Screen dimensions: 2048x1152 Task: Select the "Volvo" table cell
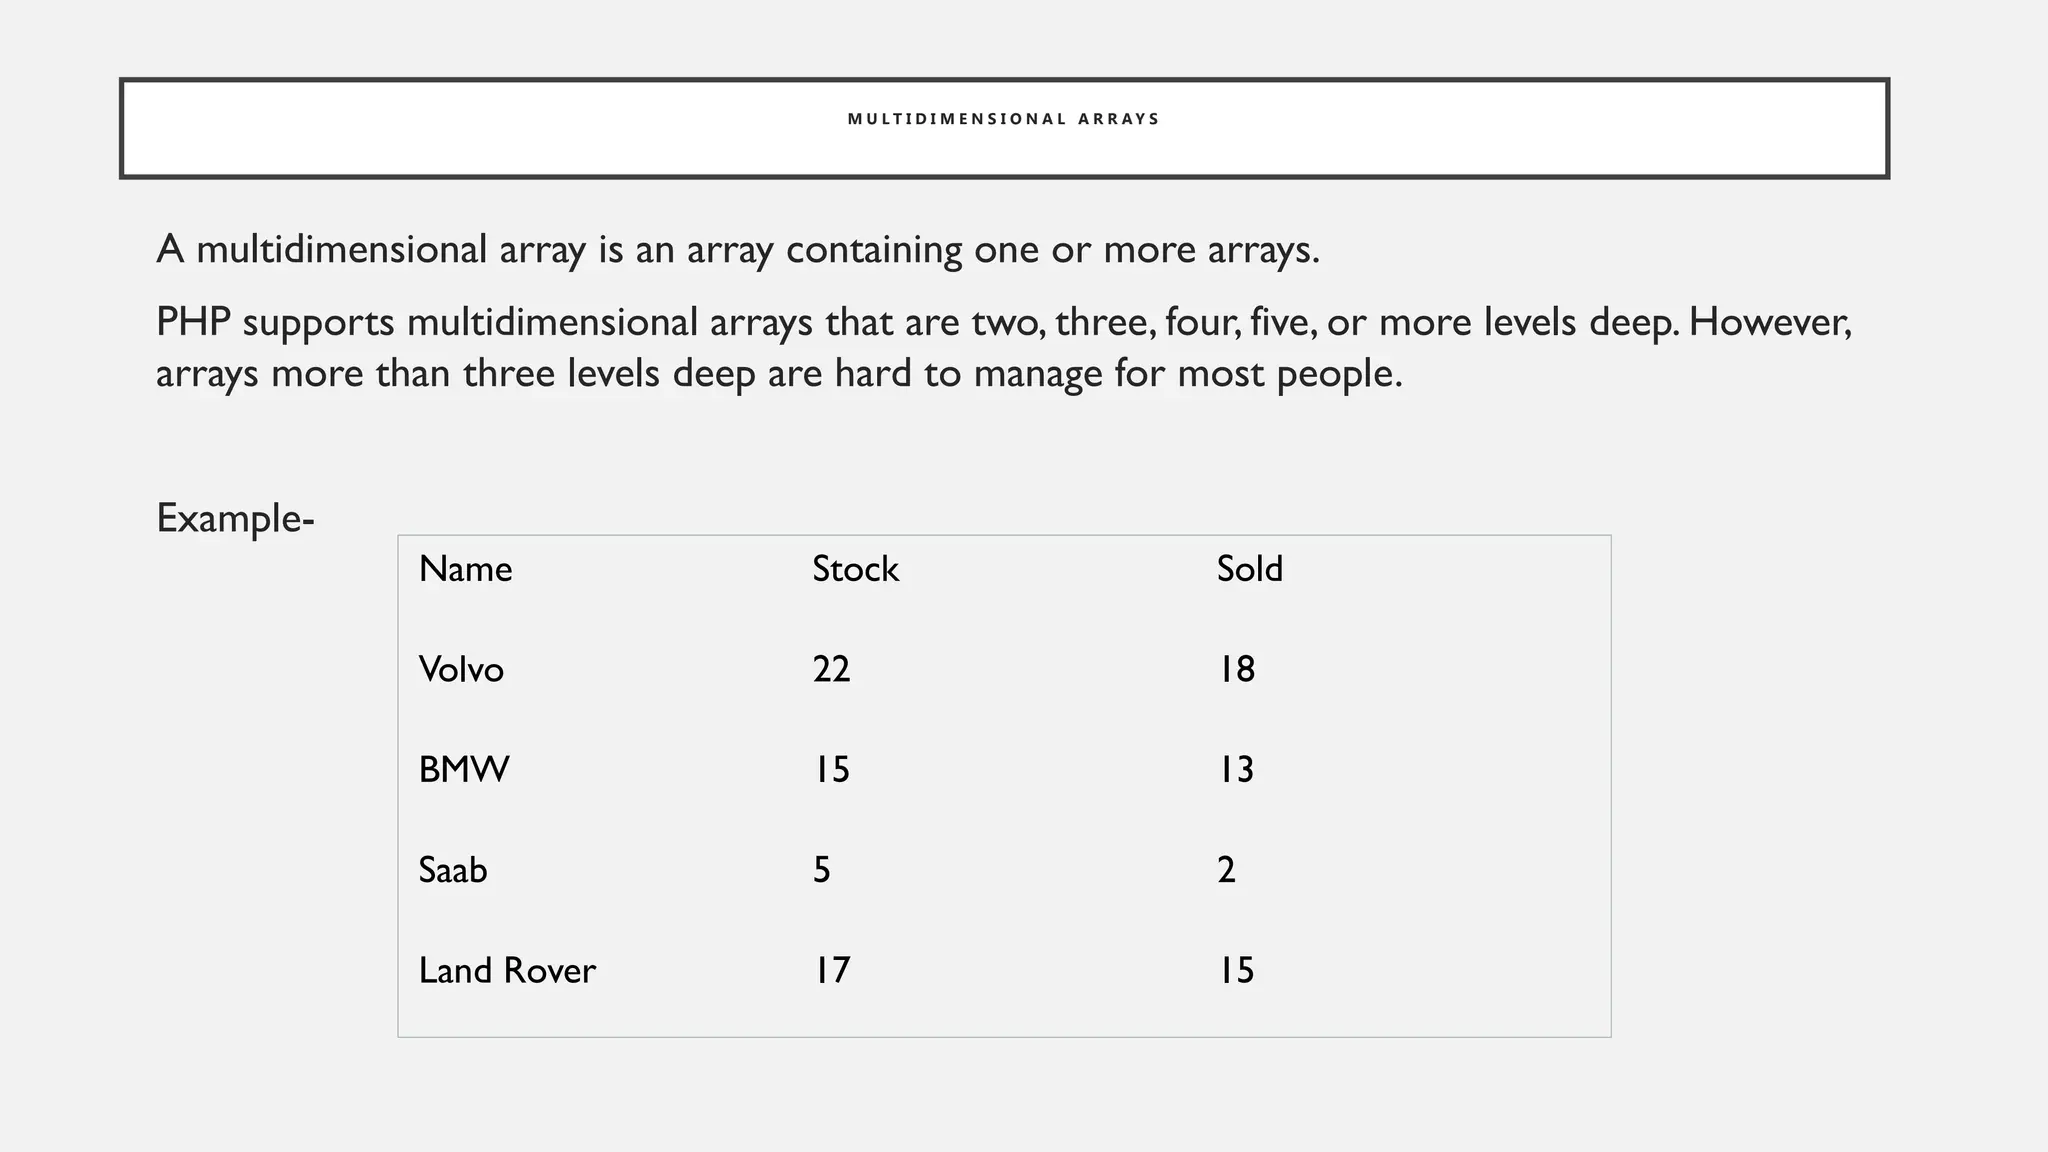461,669
